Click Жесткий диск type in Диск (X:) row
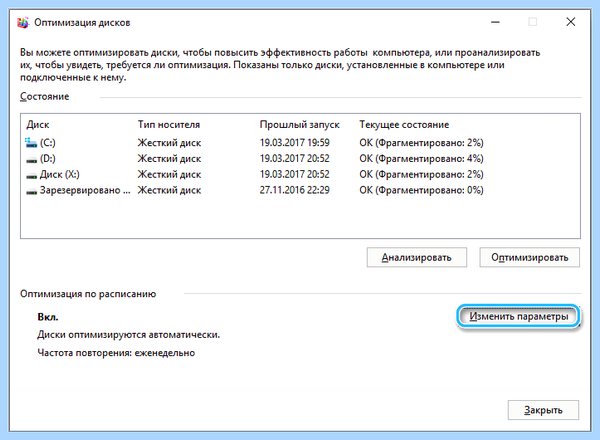 [x=169, y=174]
